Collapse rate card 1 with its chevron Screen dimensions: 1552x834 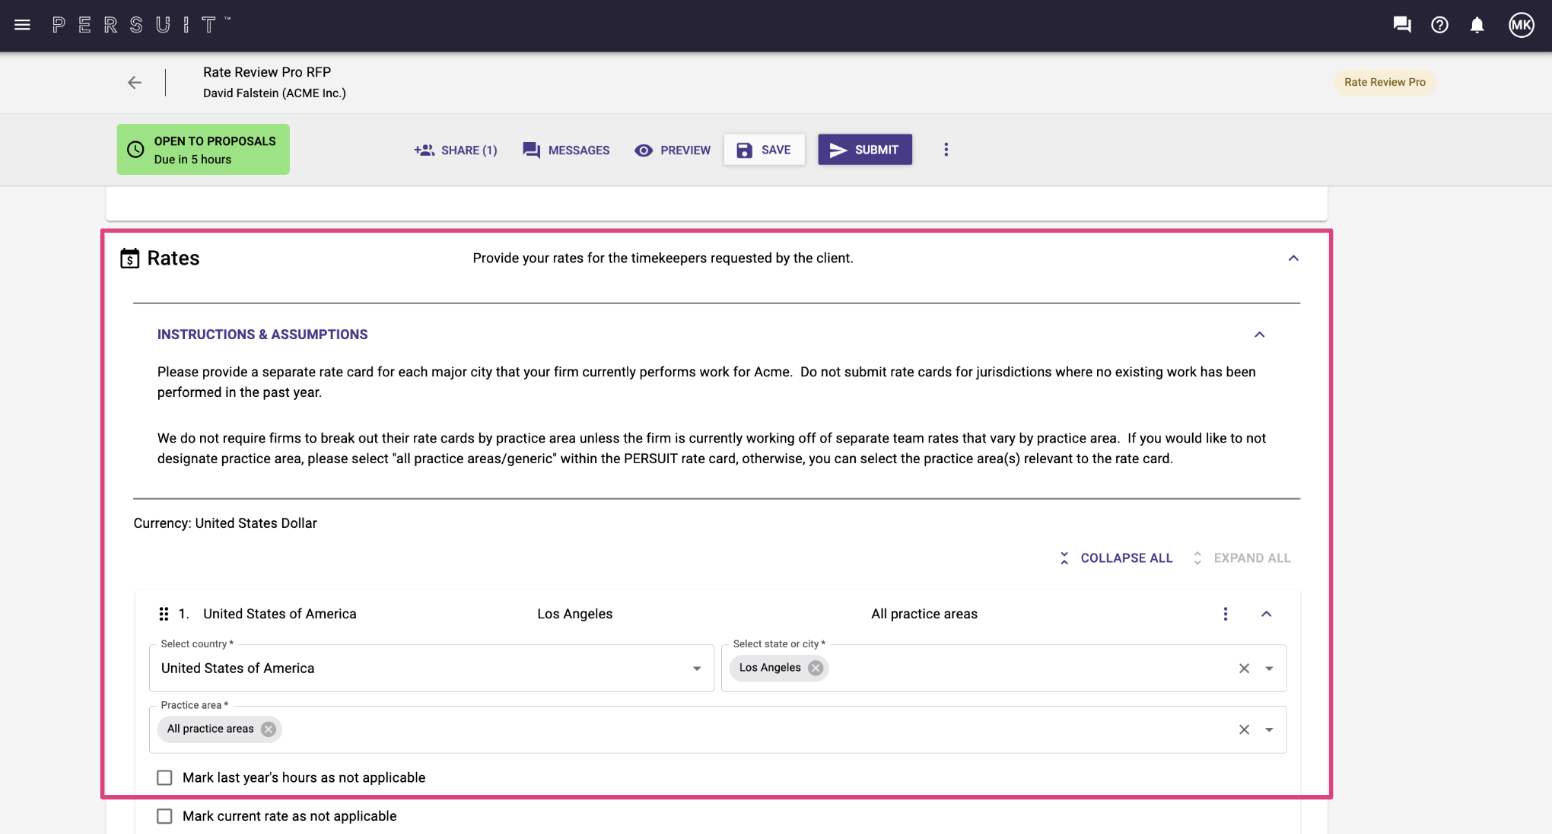pyautogui.click(x=1266, y=614)
